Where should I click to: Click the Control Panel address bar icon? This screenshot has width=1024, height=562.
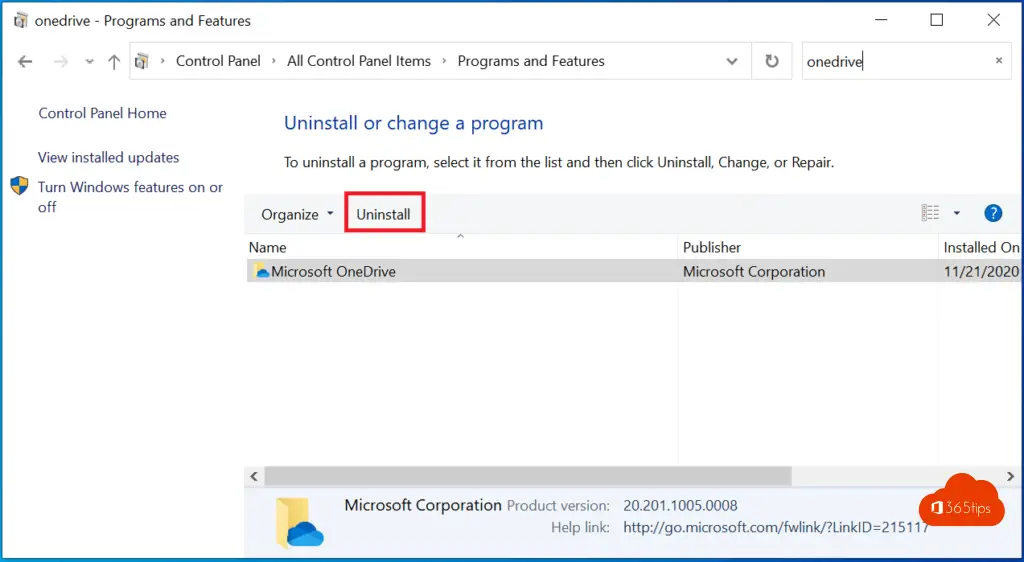click(x=142, y=61)
